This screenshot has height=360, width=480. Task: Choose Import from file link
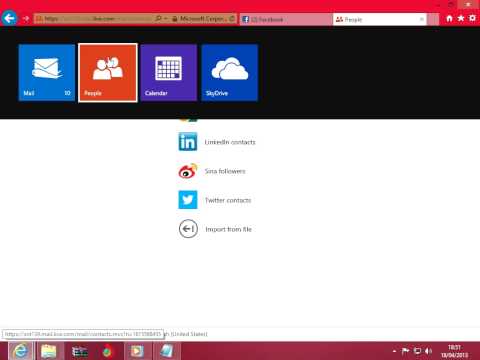tap(229, 229)
